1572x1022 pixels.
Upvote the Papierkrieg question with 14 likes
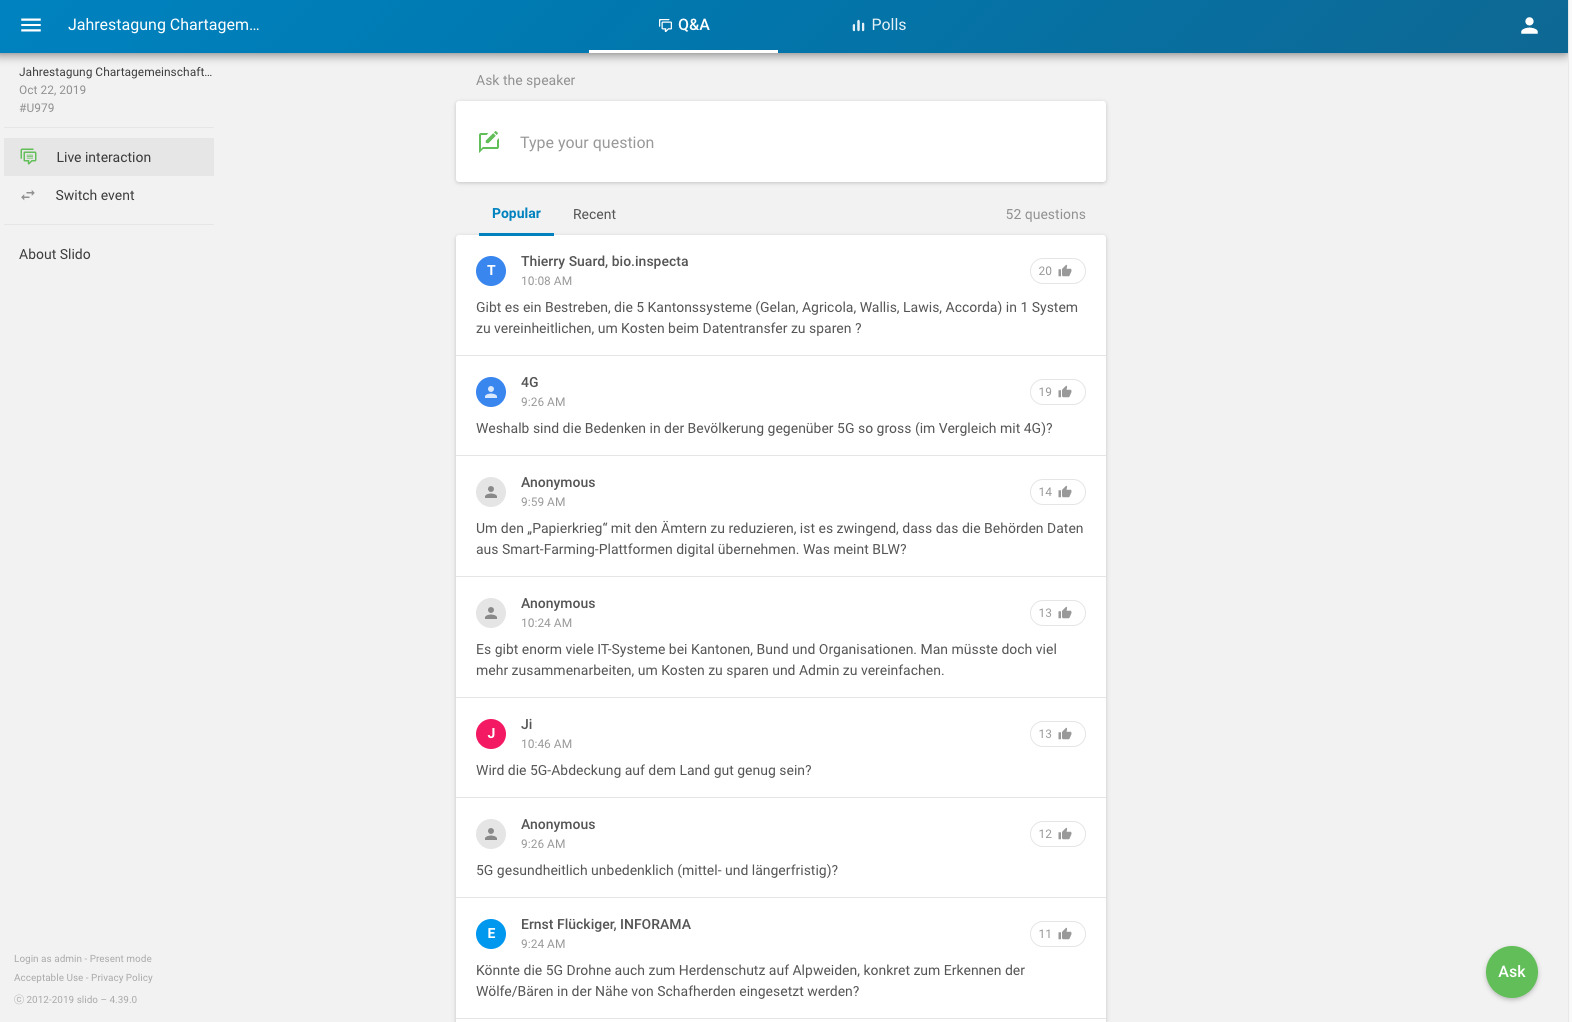click(1057, 492)
